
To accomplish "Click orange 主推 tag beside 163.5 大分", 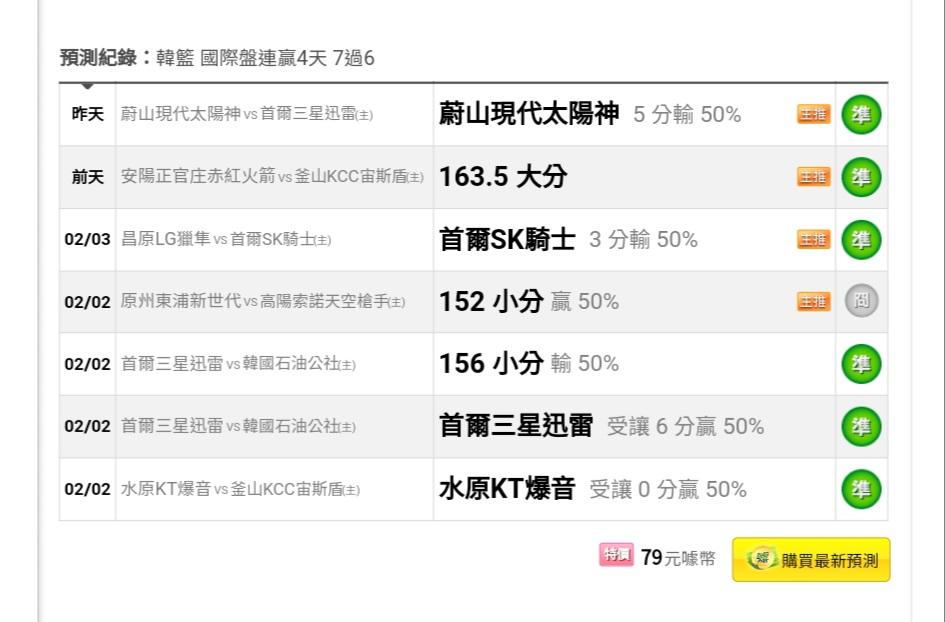I will point(814,177).
